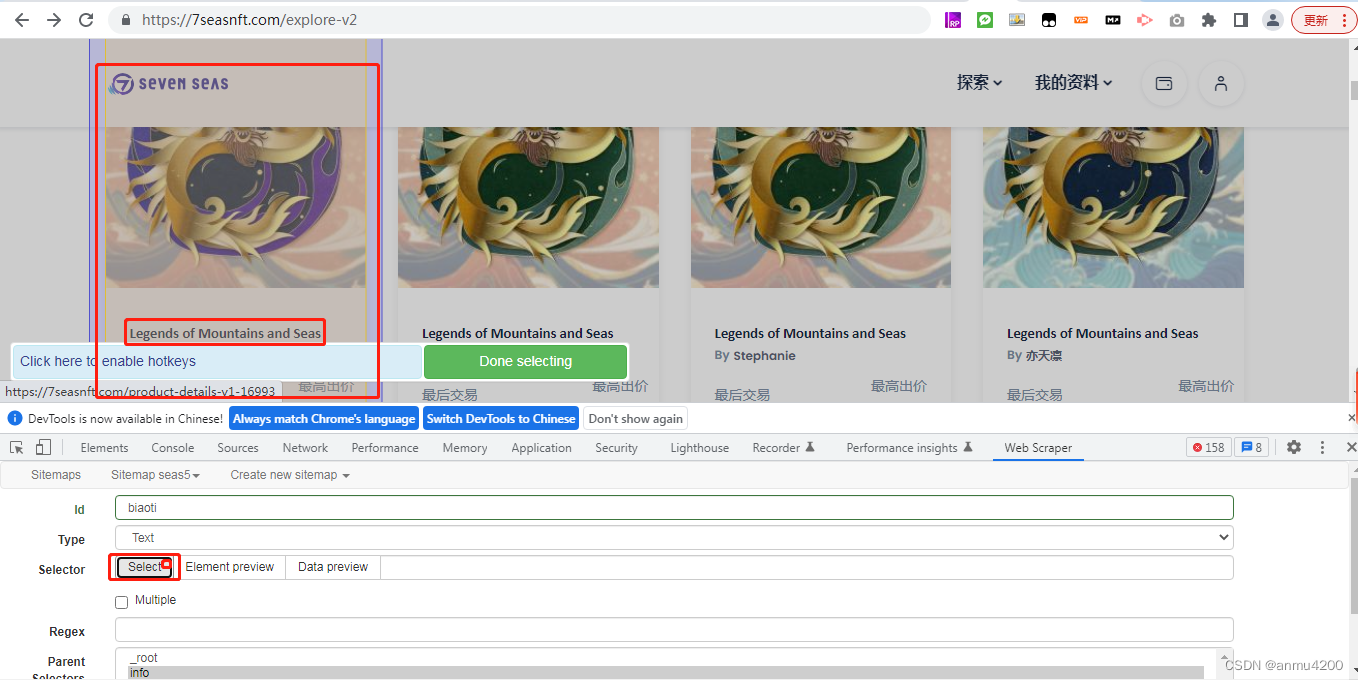Click Switch DevTools to Chinese
Viewport: 1358px width, 680px height.
coord(501,418)
